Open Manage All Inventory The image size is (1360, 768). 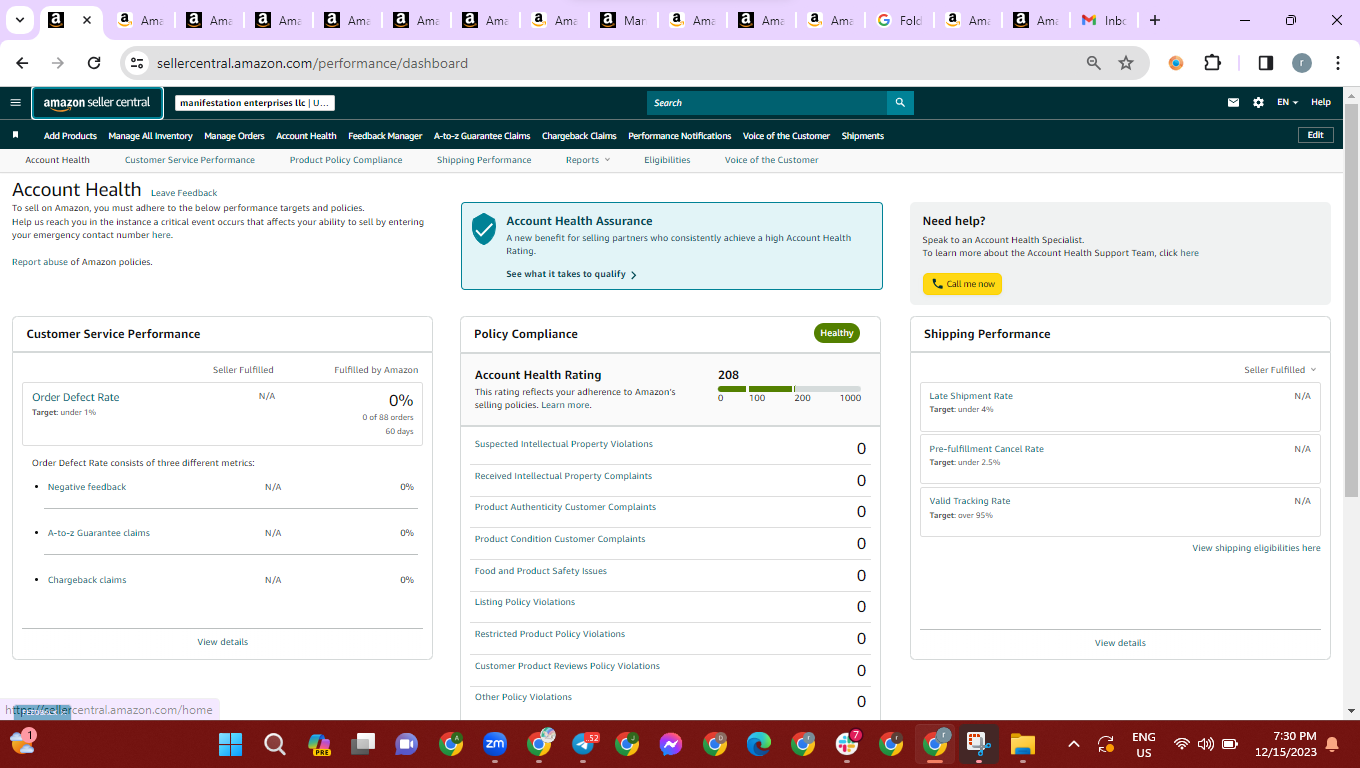pyautogui.click(x=150, y=136)
